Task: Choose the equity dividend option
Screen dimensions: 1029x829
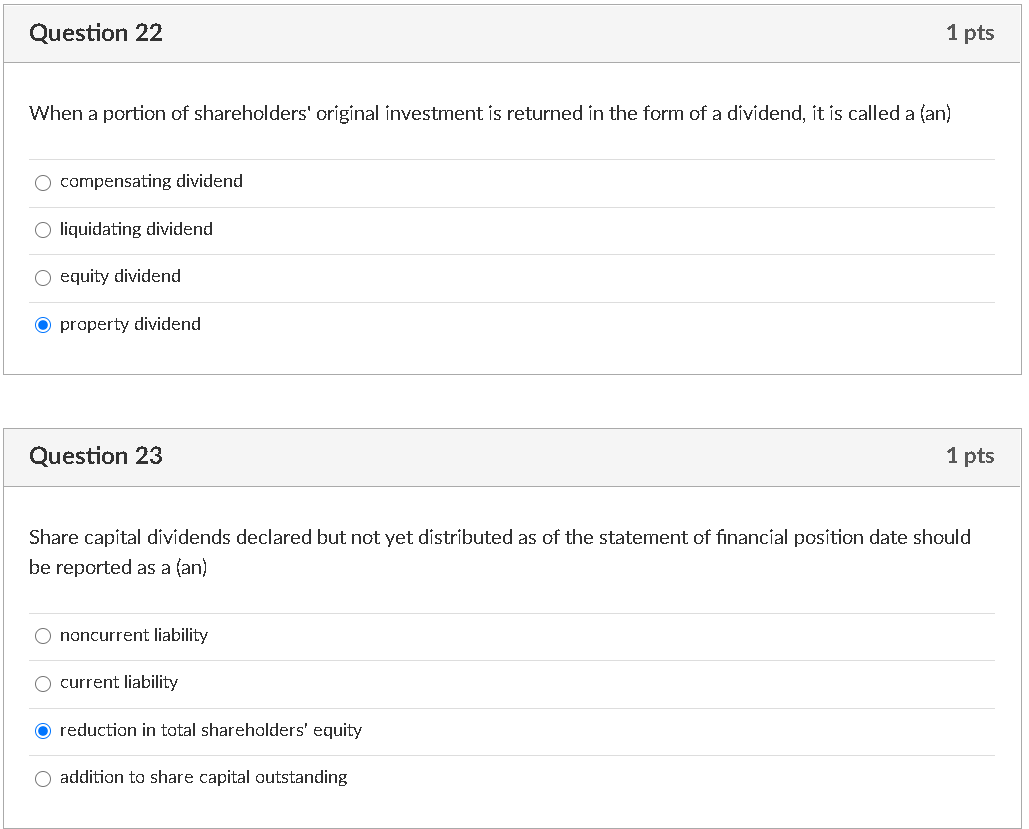Action: click(x=43, y=277)
